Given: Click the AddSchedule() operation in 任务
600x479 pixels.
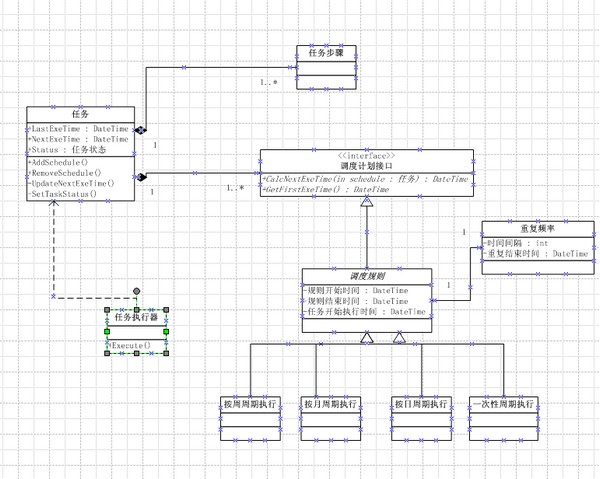Looking at the screenshot, I should pyautogui.click(x=58, y=162).
